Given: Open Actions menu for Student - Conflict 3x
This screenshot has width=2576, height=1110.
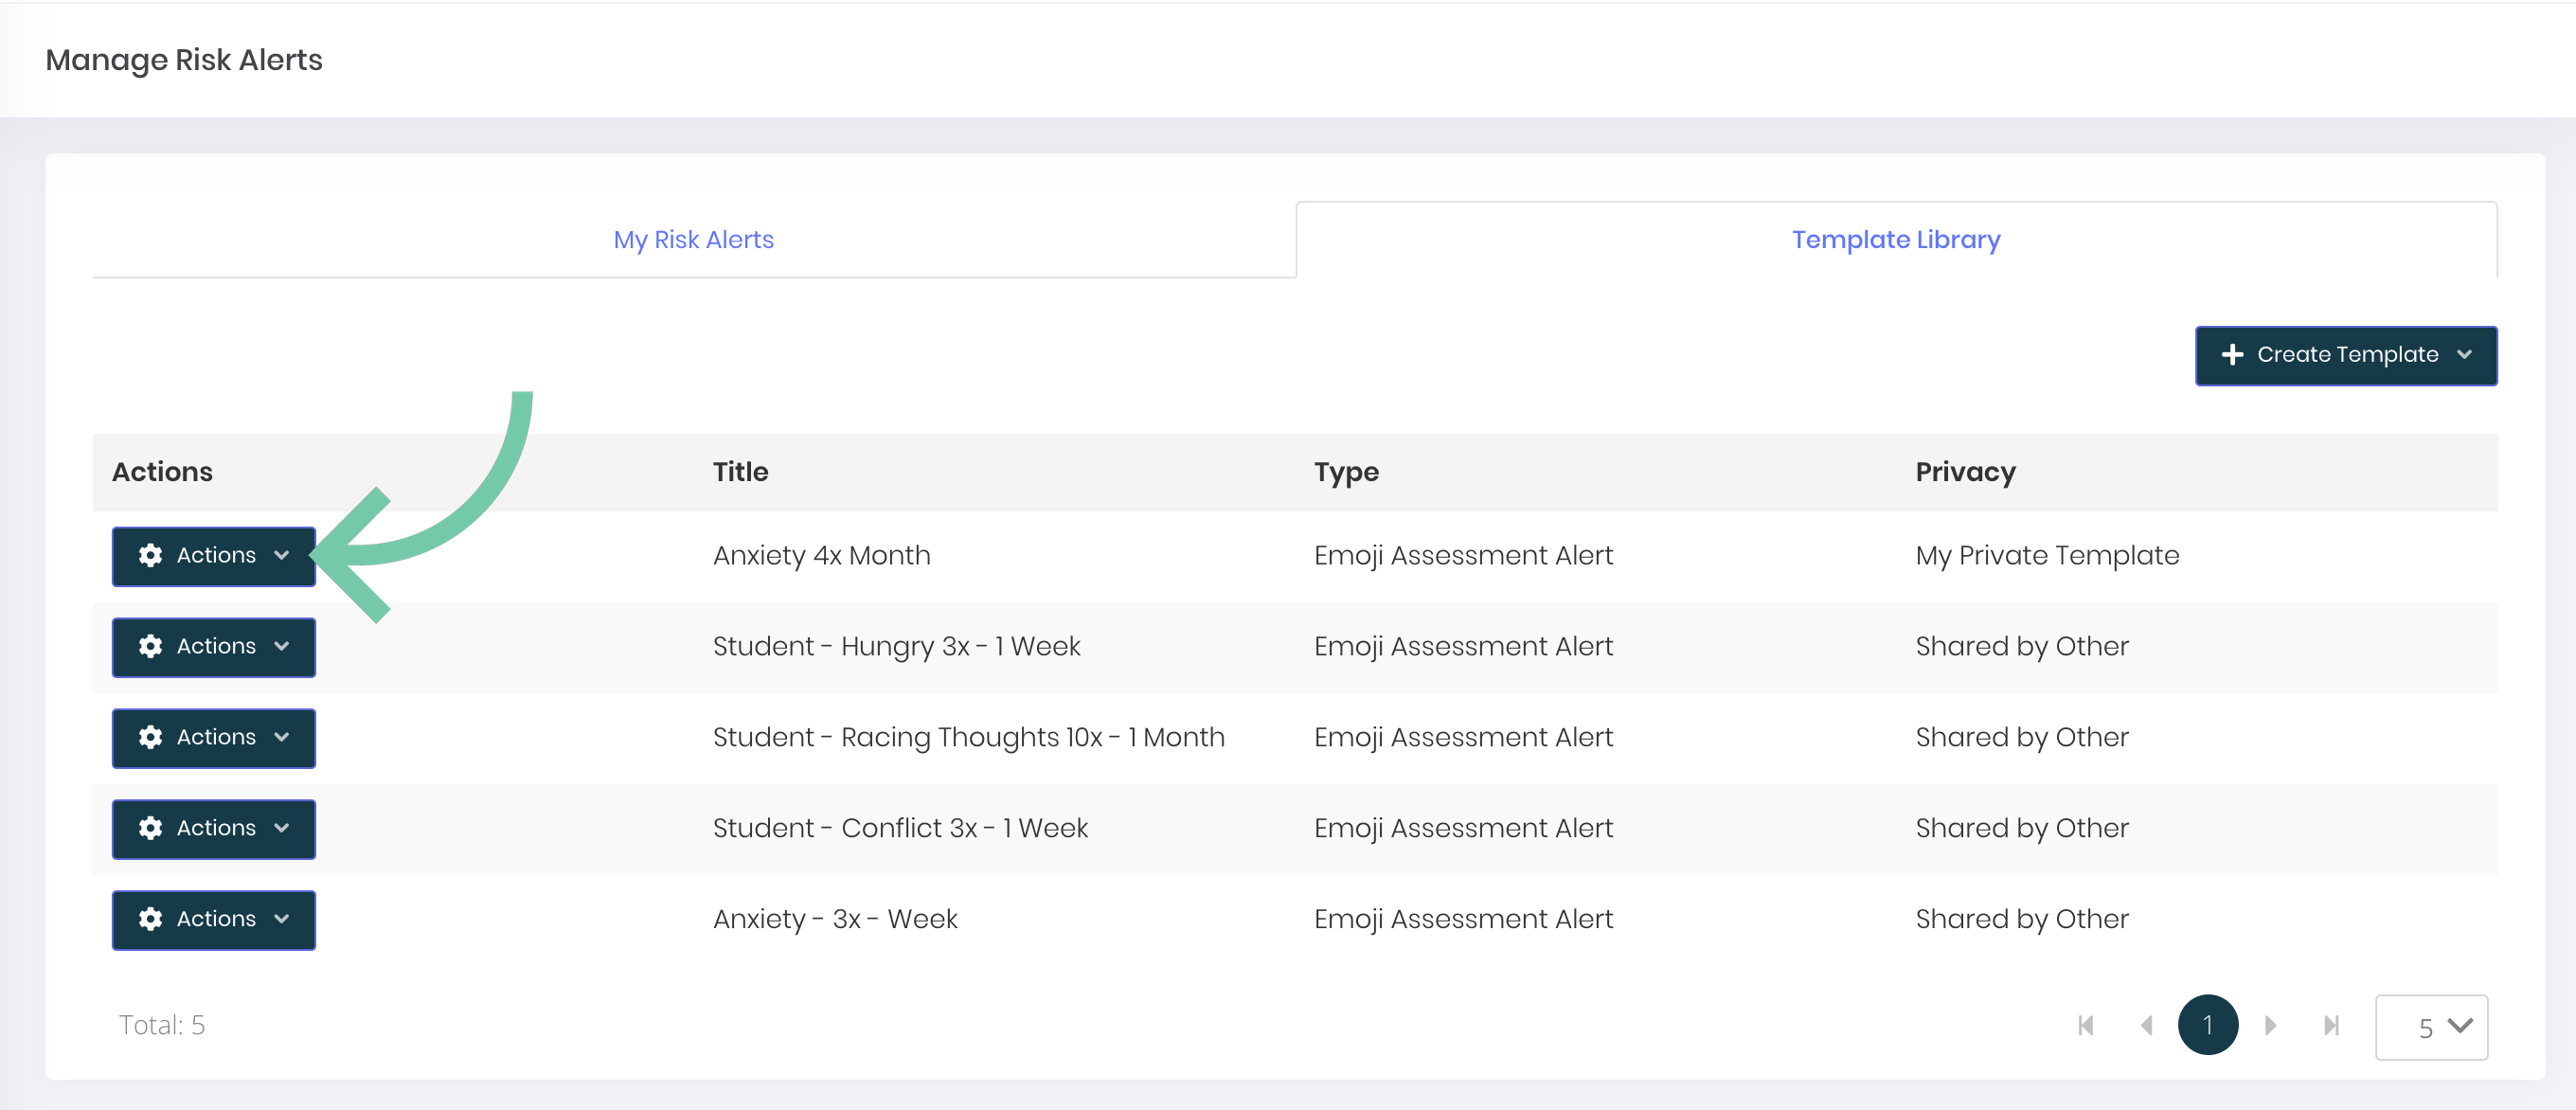Looking at the screenshot, I should click(x=213, y=829).
